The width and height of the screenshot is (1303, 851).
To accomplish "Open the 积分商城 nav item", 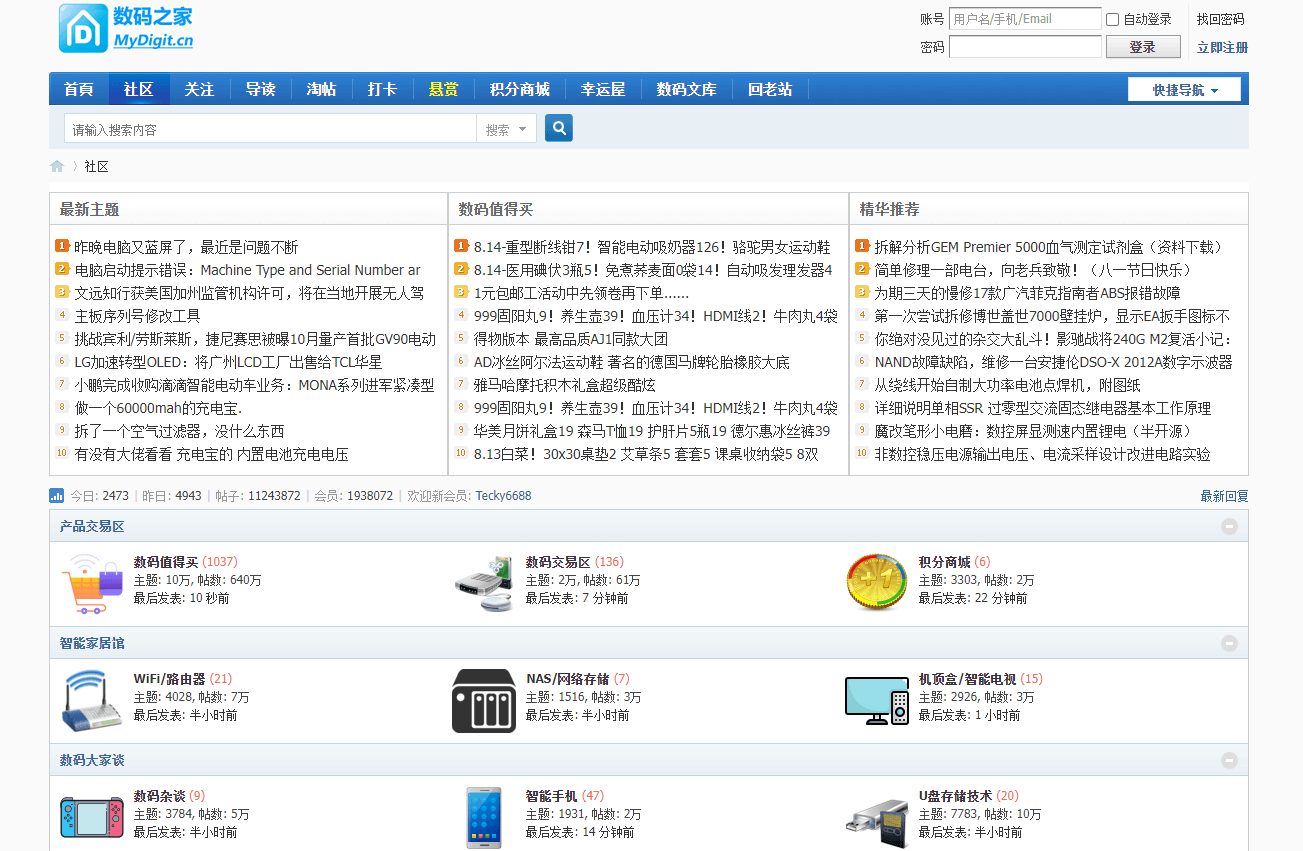I will coord(520,89).
